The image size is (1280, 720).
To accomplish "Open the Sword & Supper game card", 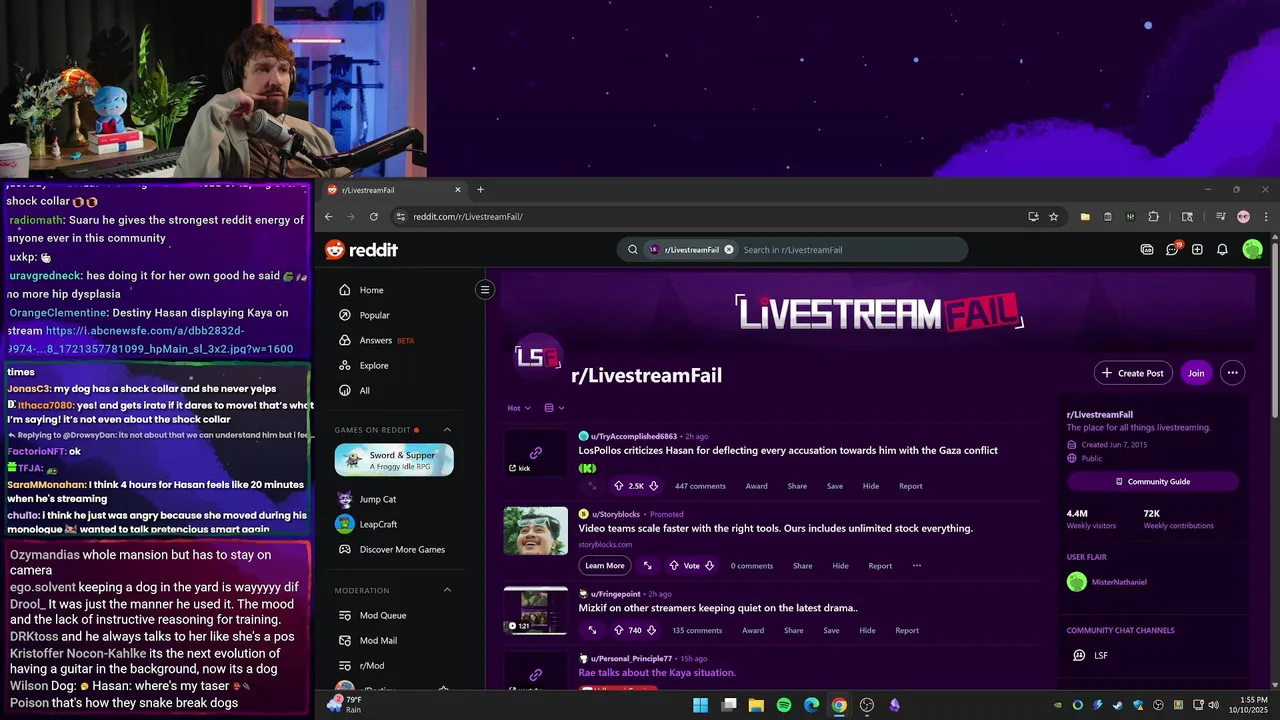I will click(394, 460).
